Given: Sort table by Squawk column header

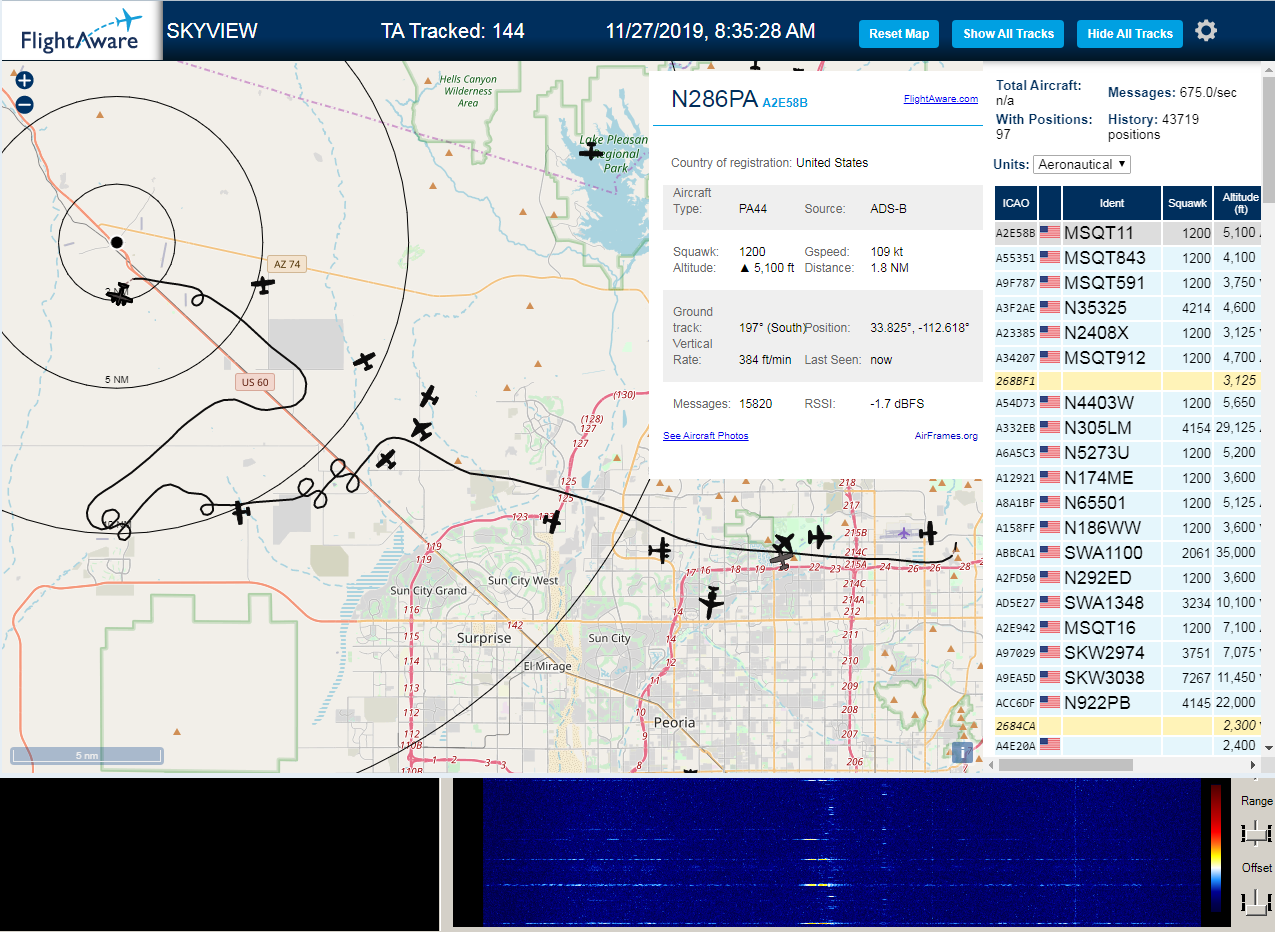Looking at the screenshot, I should tap(1188, 203).
